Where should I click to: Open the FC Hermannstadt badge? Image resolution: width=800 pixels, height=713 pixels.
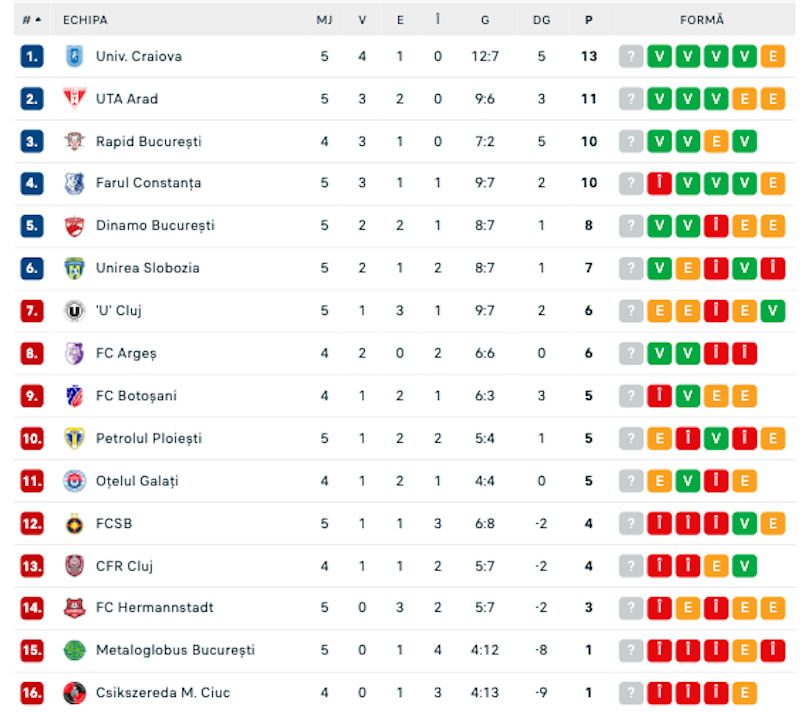tap(74, 607)
